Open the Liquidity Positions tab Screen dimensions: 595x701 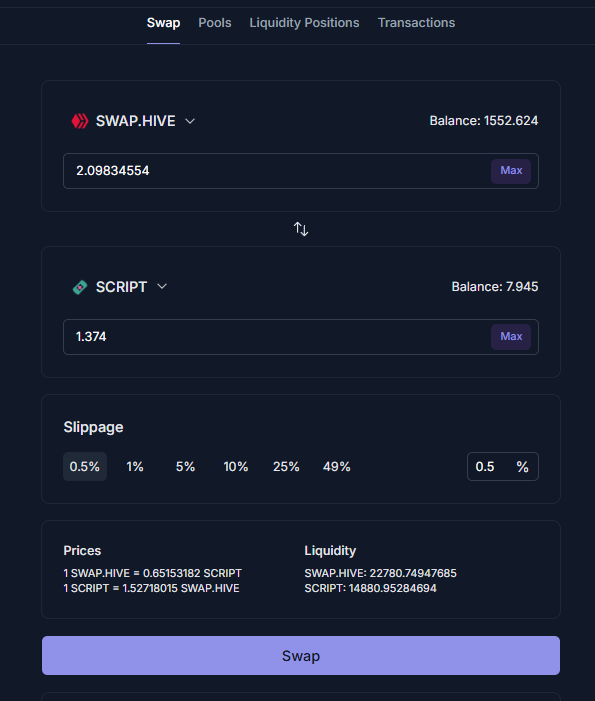tap(304, 23)
